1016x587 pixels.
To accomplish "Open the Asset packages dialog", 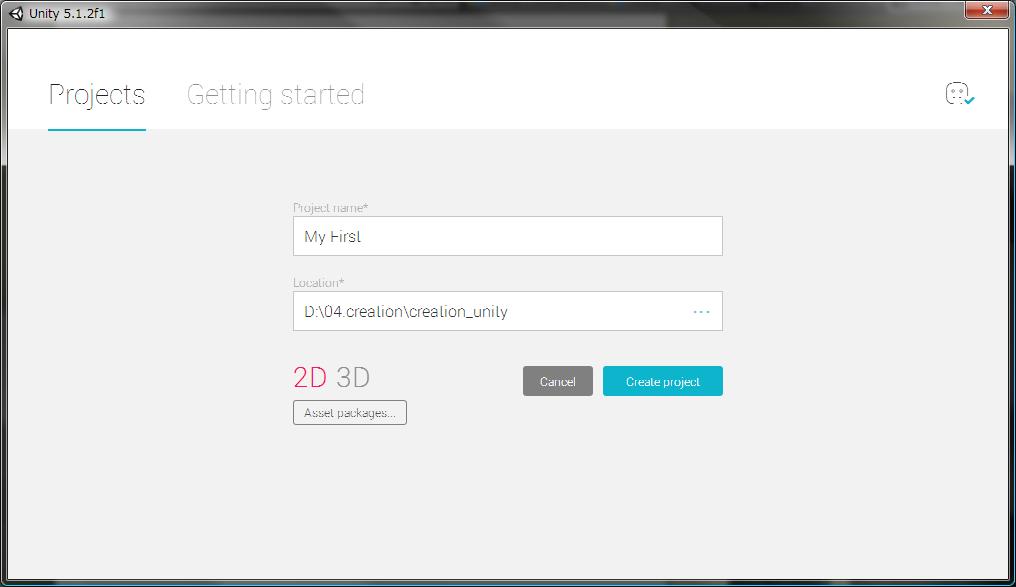I will (350, 413).
